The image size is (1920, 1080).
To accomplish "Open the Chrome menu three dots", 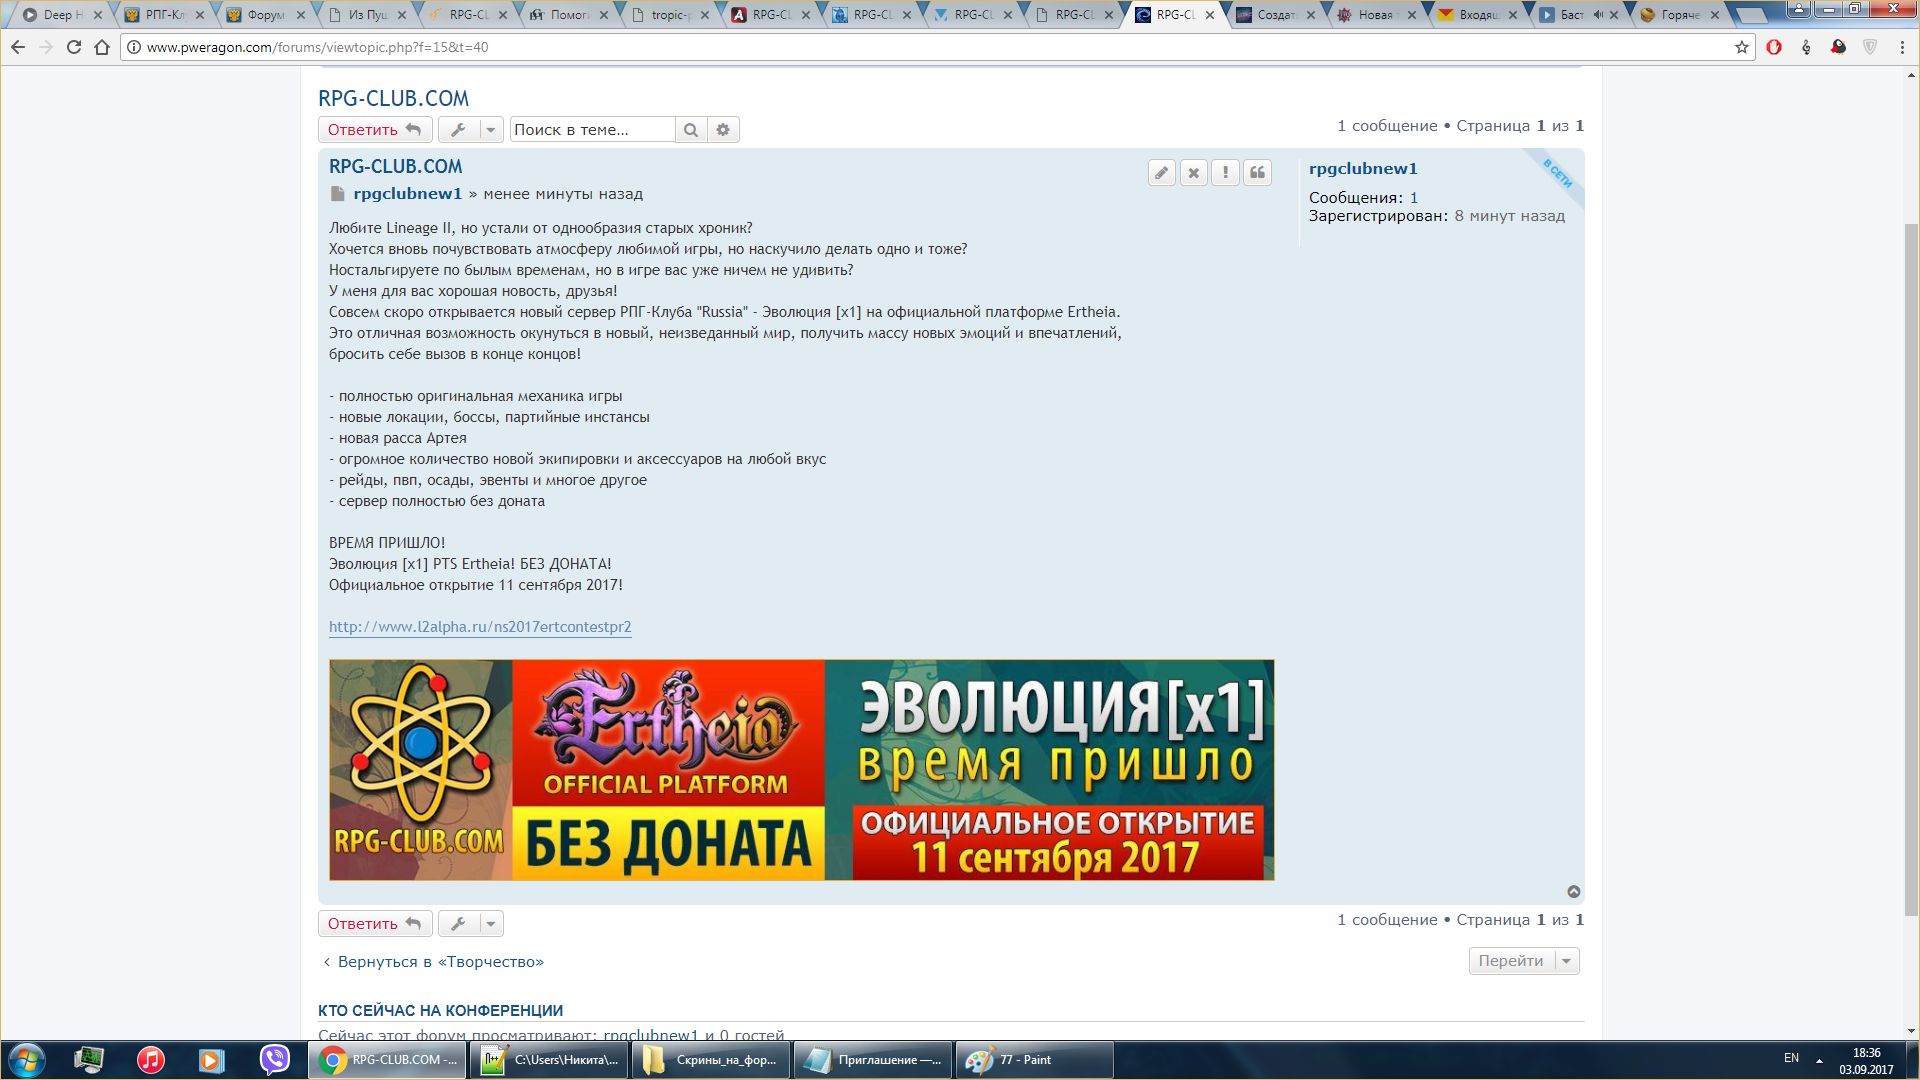I will click(1902, 47).
